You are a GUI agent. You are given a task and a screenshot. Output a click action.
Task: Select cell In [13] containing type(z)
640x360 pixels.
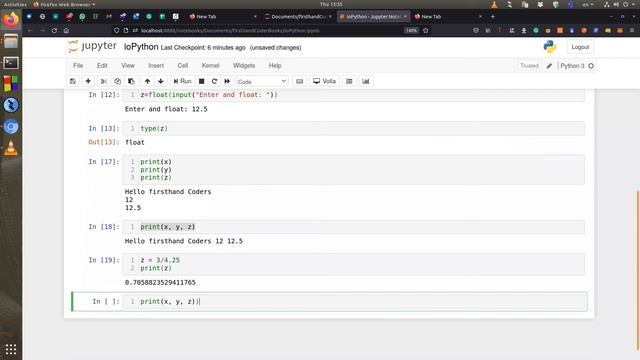[x=353, y=128]
